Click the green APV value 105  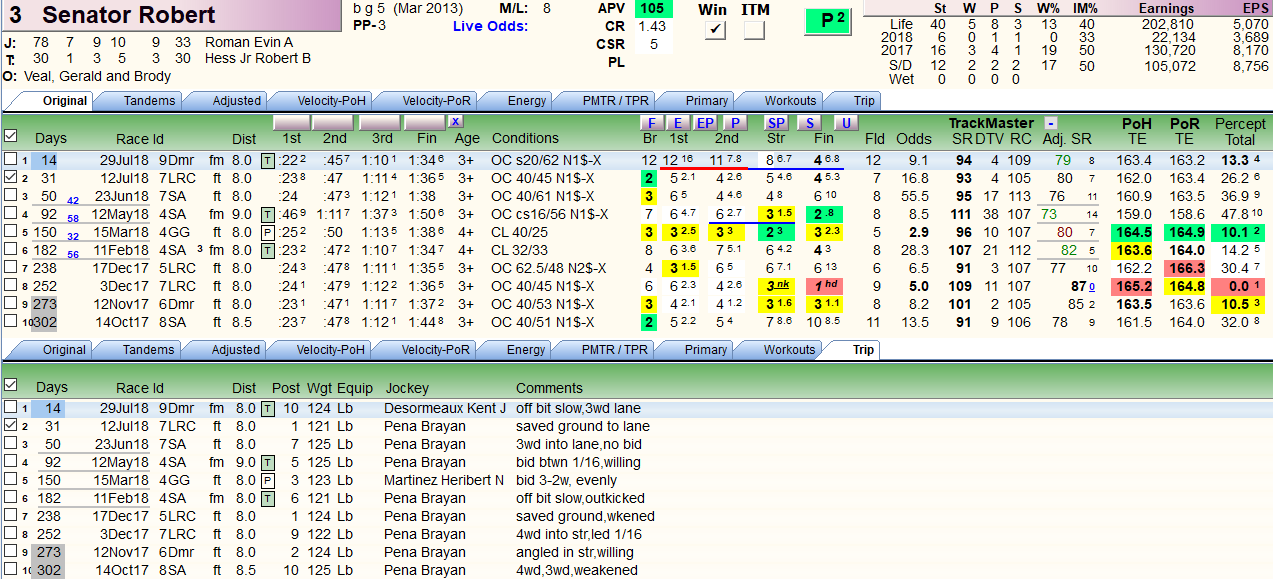coord(655,8)
